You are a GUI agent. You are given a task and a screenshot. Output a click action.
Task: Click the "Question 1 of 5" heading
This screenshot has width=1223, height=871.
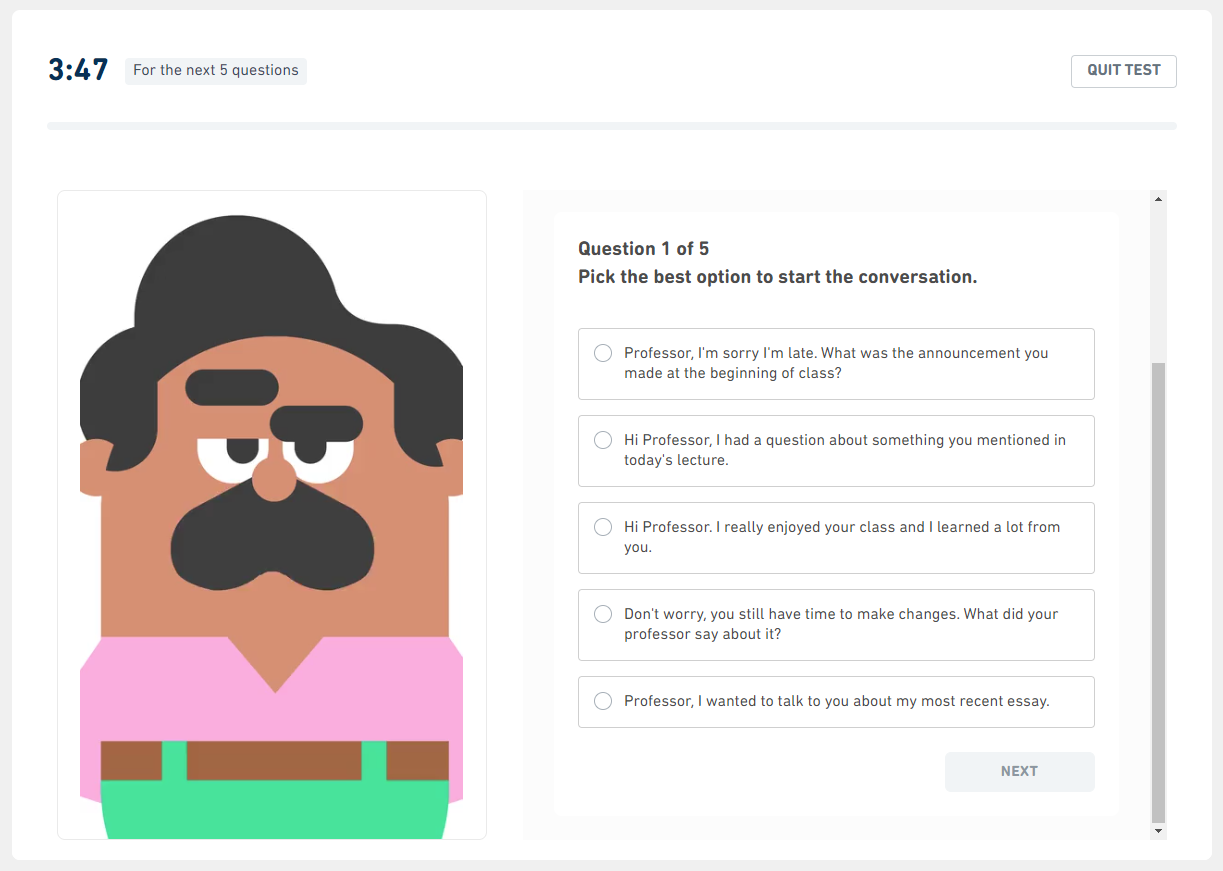(x=643, y=248)
